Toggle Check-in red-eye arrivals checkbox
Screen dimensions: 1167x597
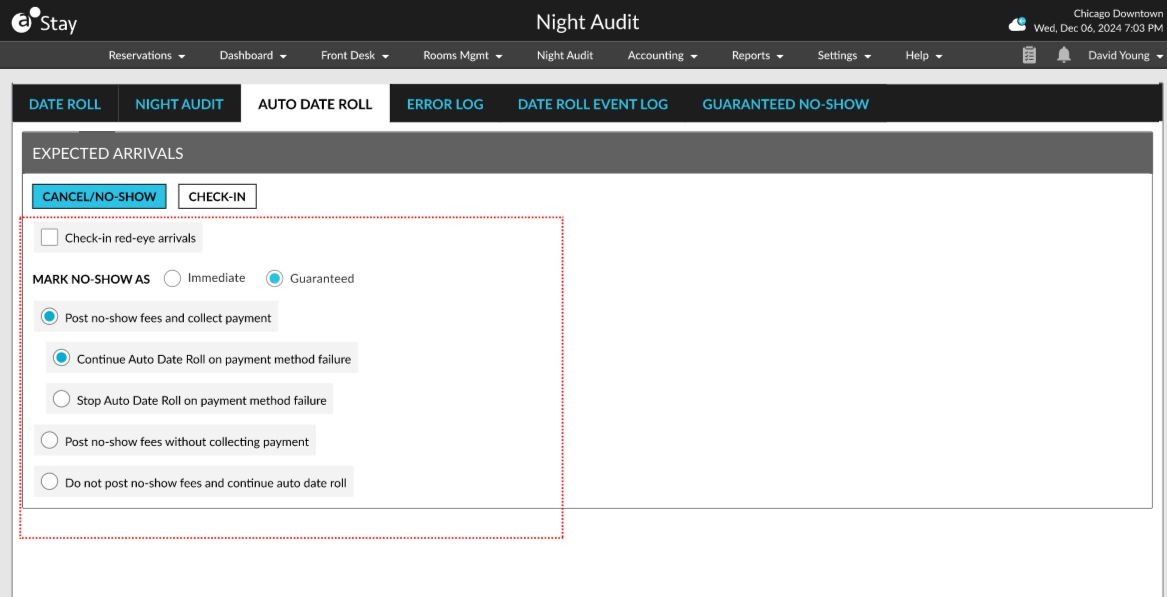tap(50, 238)
